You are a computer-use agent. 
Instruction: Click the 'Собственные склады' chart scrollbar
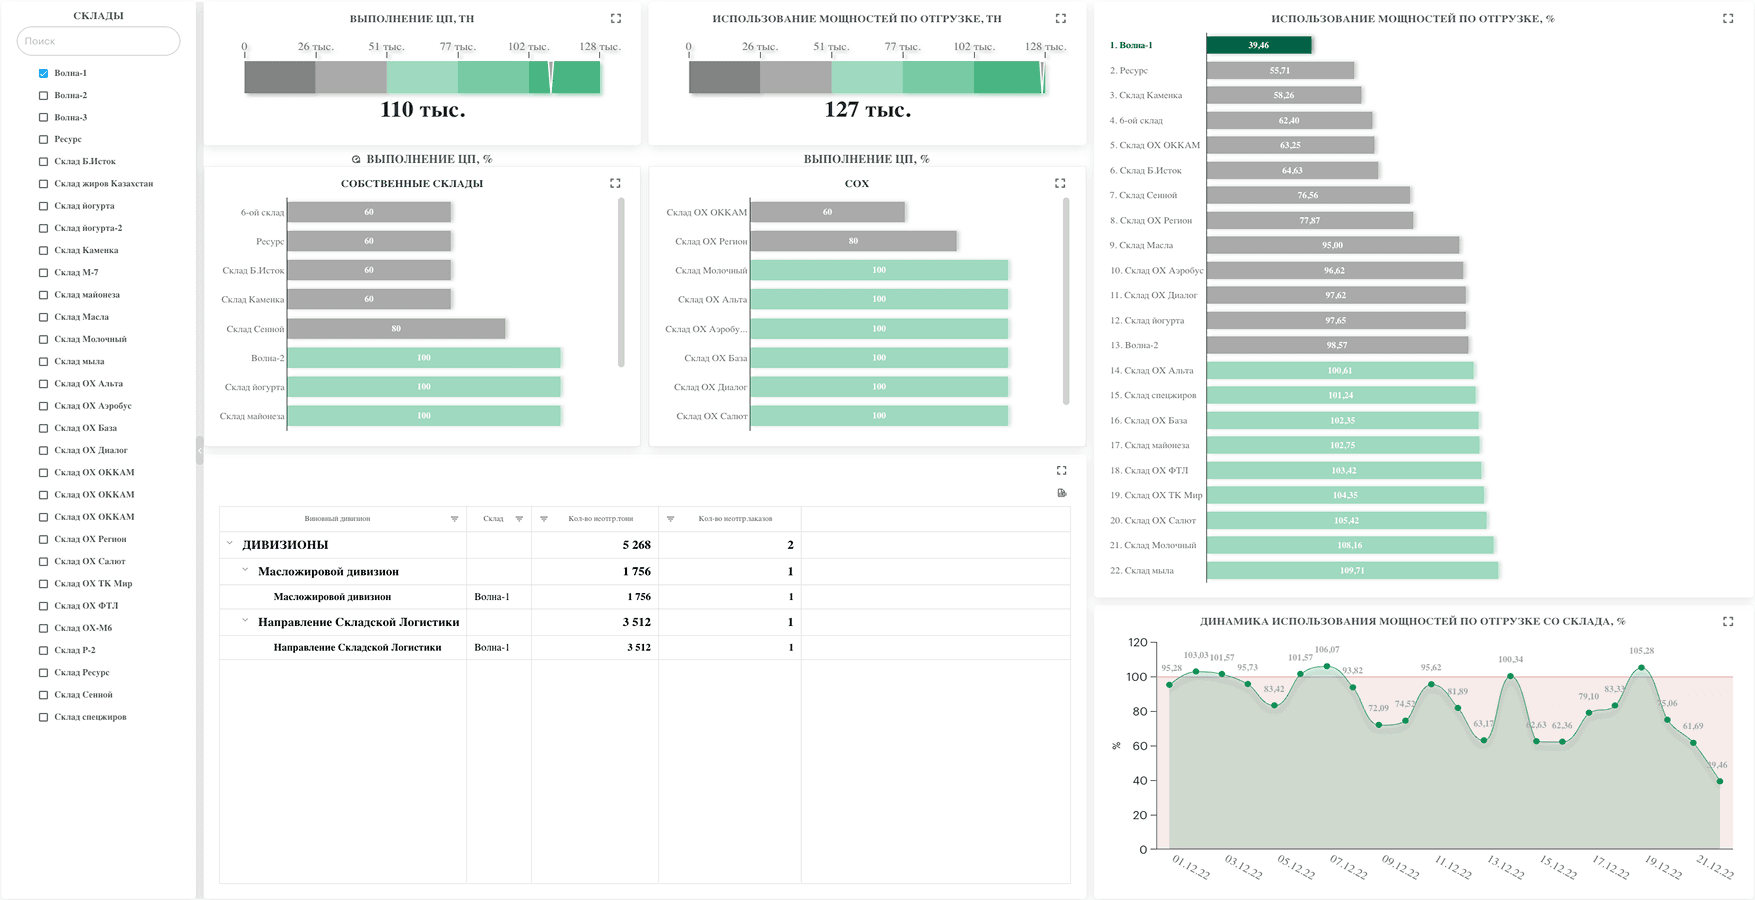click(621, 283)
